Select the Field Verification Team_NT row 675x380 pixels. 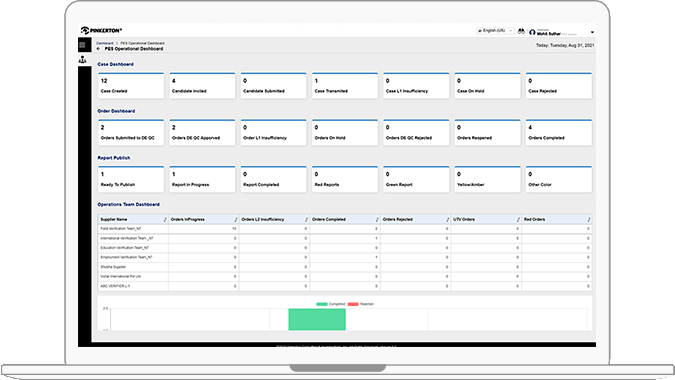coord(345,229)
